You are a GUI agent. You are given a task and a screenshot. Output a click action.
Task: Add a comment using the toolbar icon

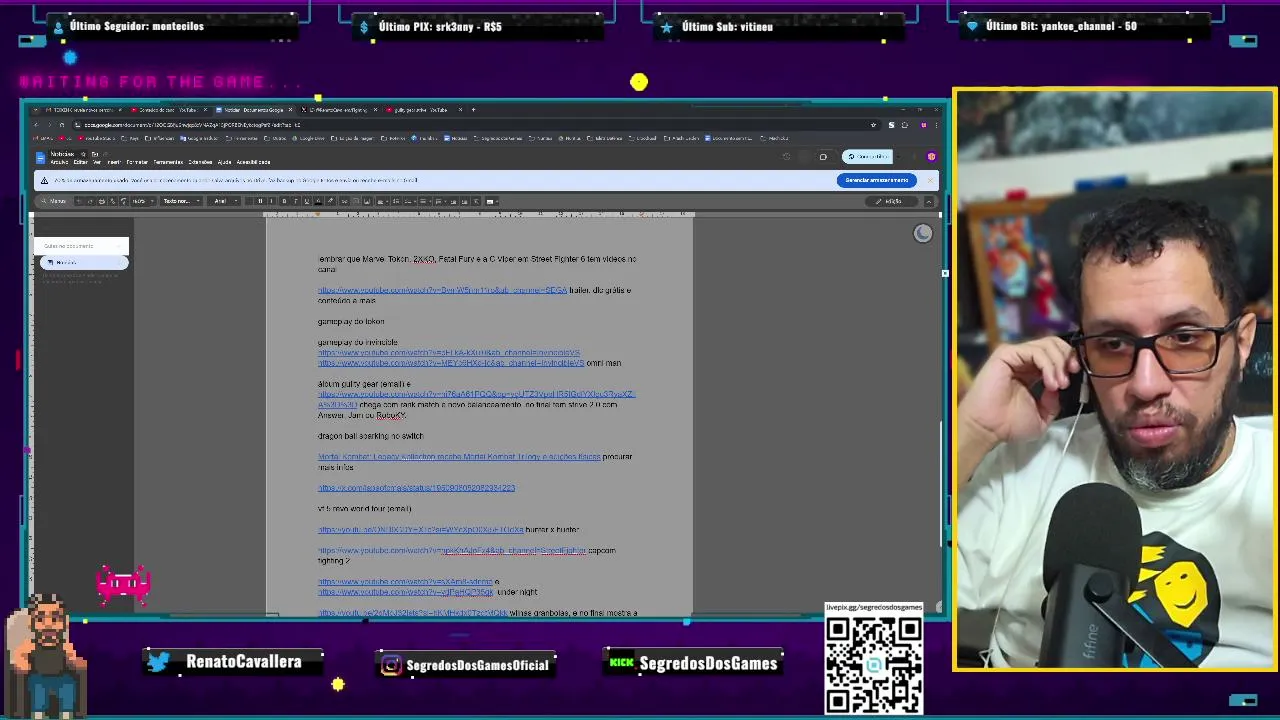tap(356, 201)
